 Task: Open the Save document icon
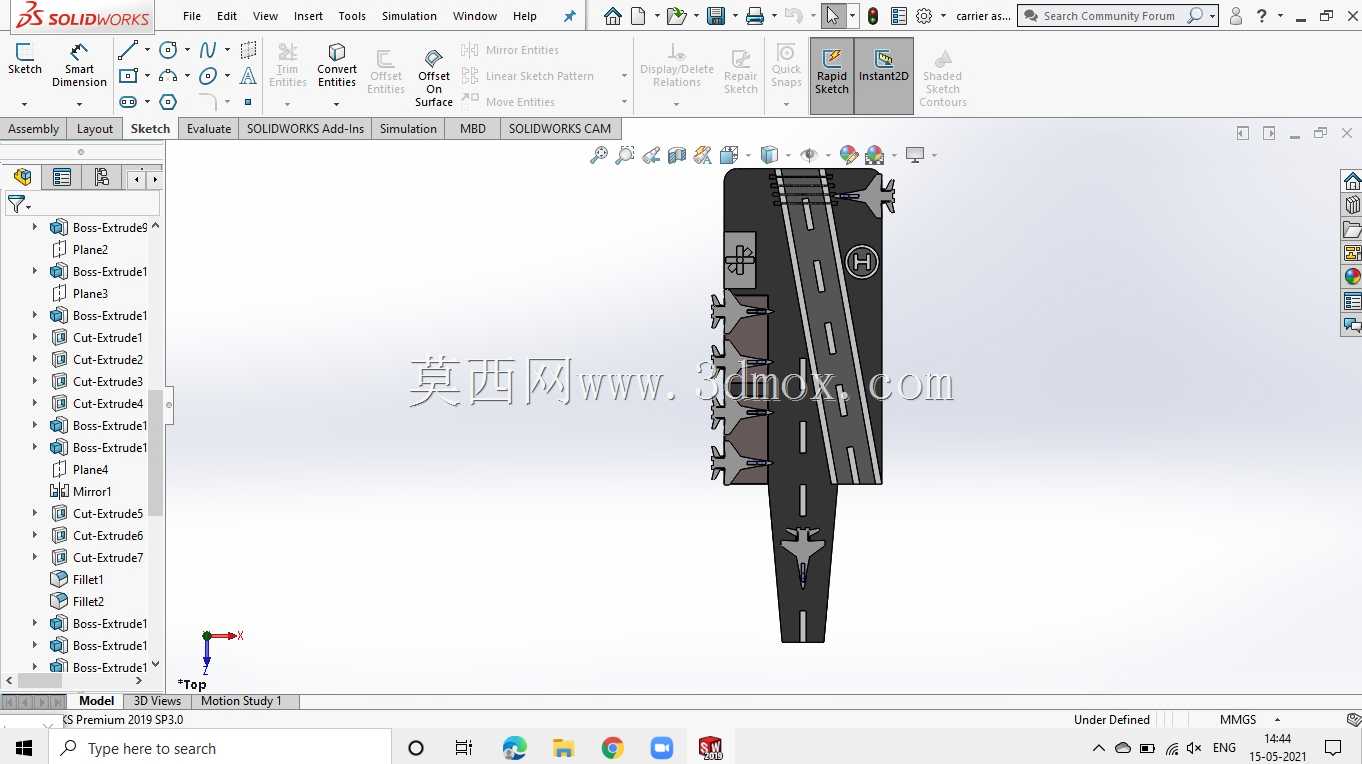[715, 16]
